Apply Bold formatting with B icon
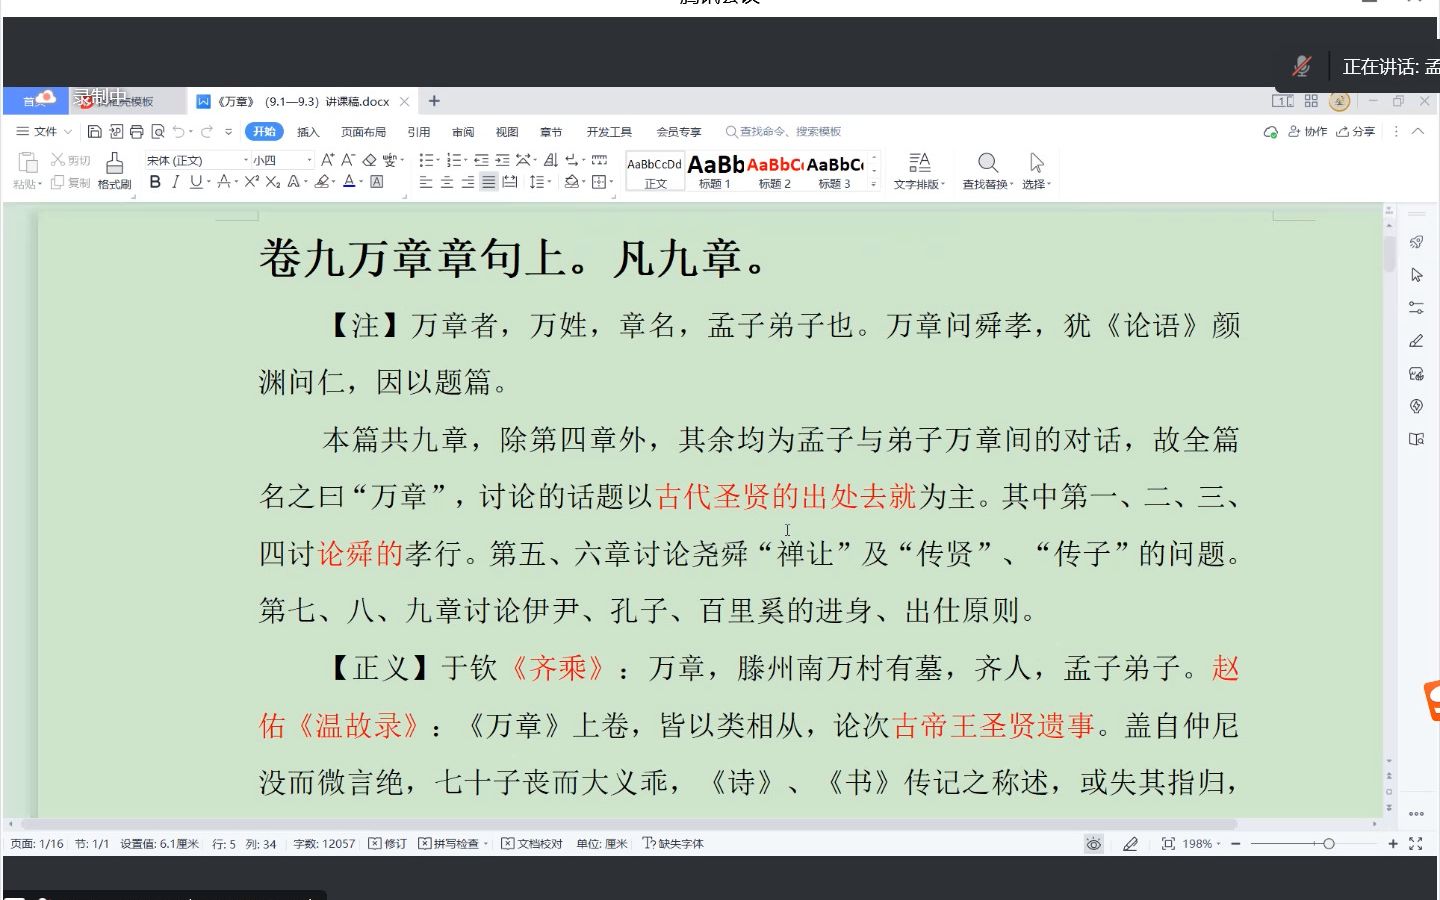Viewport: 1440px width, 900px height. [155, 182]
